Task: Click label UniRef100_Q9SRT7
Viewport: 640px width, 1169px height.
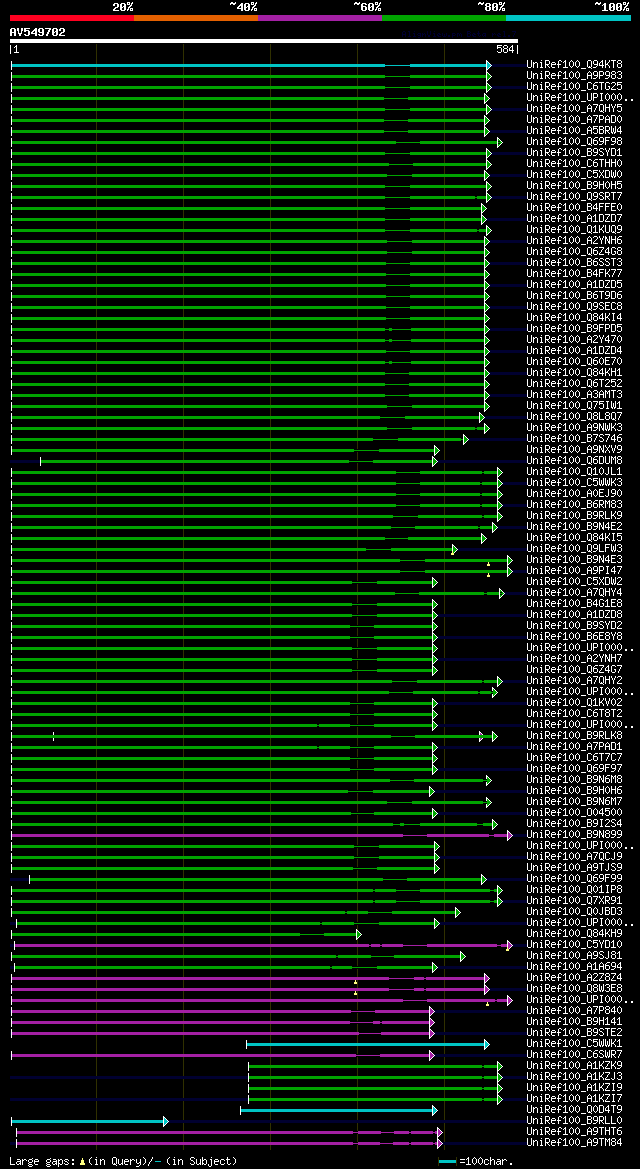Action: click(x=574, y=197)
